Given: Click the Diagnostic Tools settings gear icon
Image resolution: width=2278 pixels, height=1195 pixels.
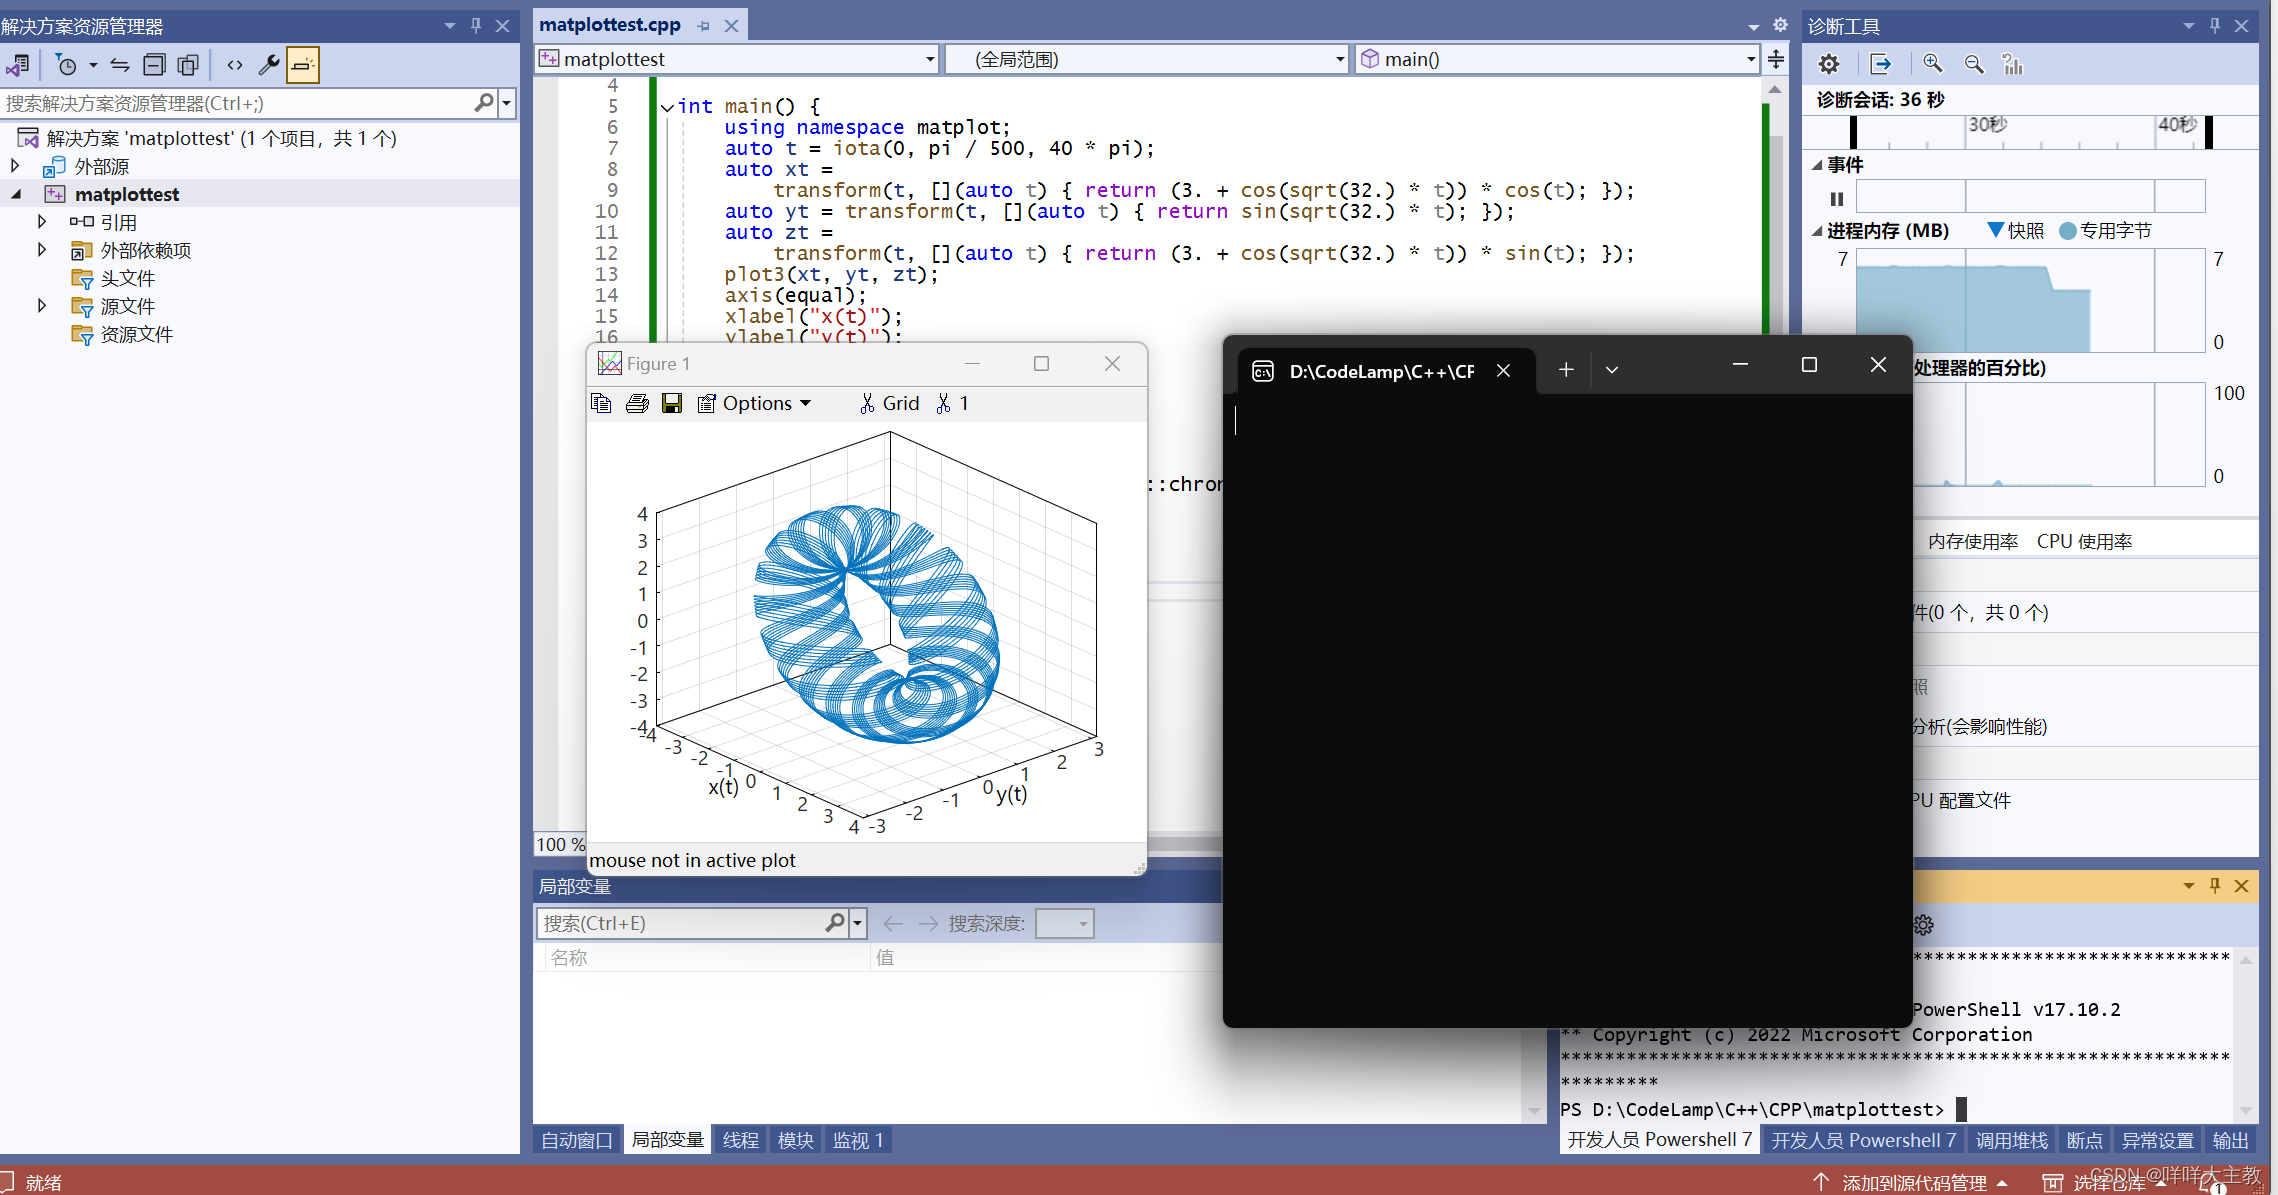Looking at the screenshot, I should click(1829, 64).
